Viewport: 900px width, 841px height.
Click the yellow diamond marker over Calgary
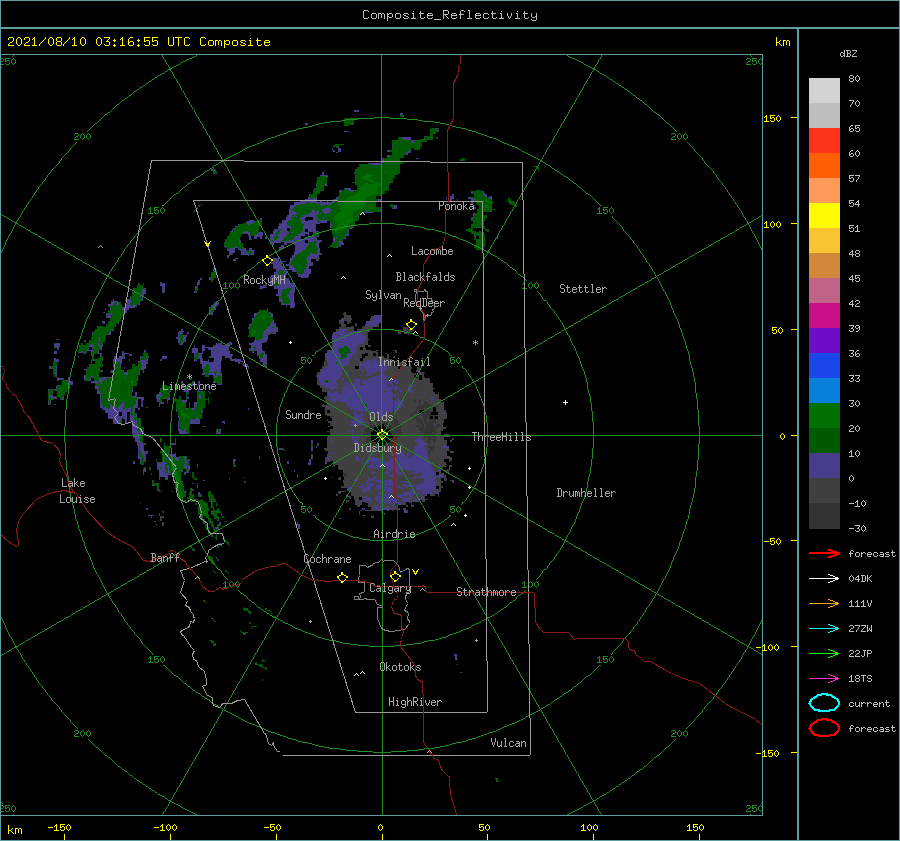[395, 576]
